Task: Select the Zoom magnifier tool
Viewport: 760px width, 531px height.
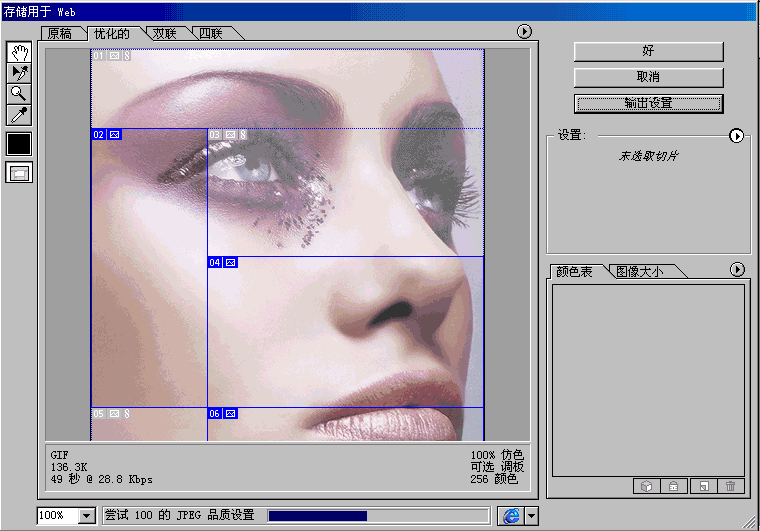Action: (x=19, y=93)
